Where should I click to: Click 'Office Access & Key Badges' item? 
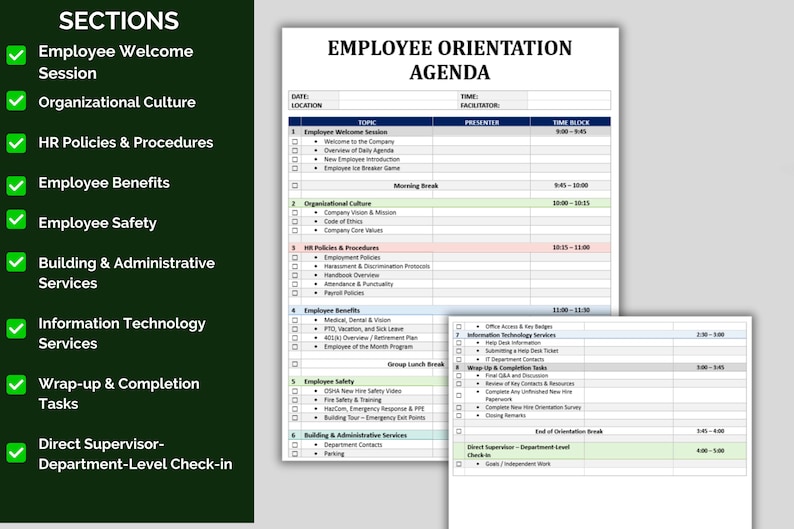(519, 327)
